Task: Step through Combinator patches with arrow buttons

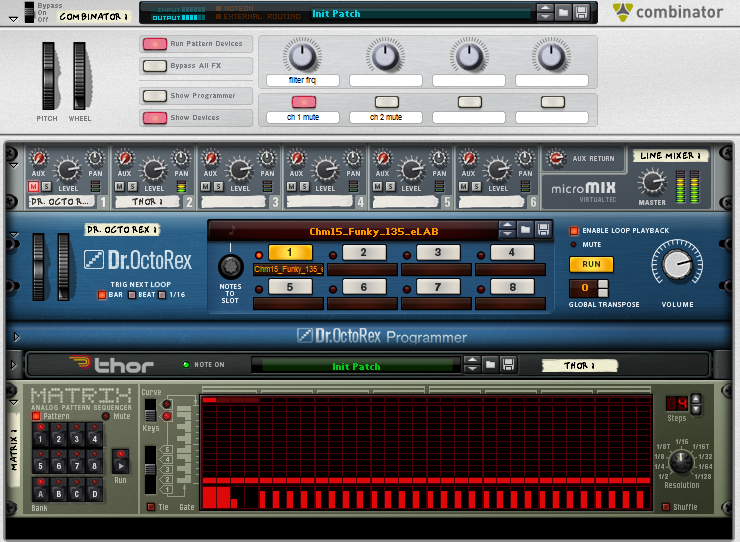Action: click(545, 12)
